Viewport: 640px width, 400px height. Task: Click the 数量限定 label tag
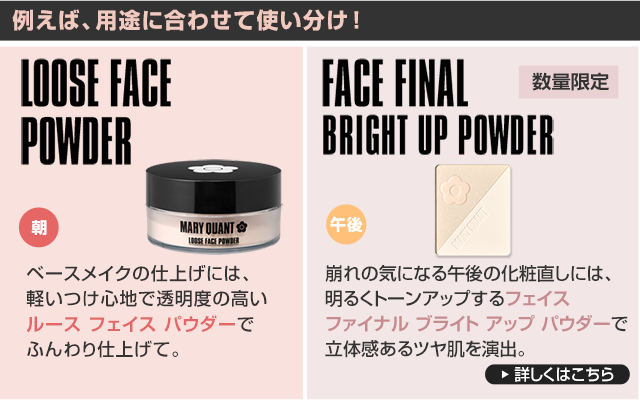pyautogui.click(x=569, y=82)
